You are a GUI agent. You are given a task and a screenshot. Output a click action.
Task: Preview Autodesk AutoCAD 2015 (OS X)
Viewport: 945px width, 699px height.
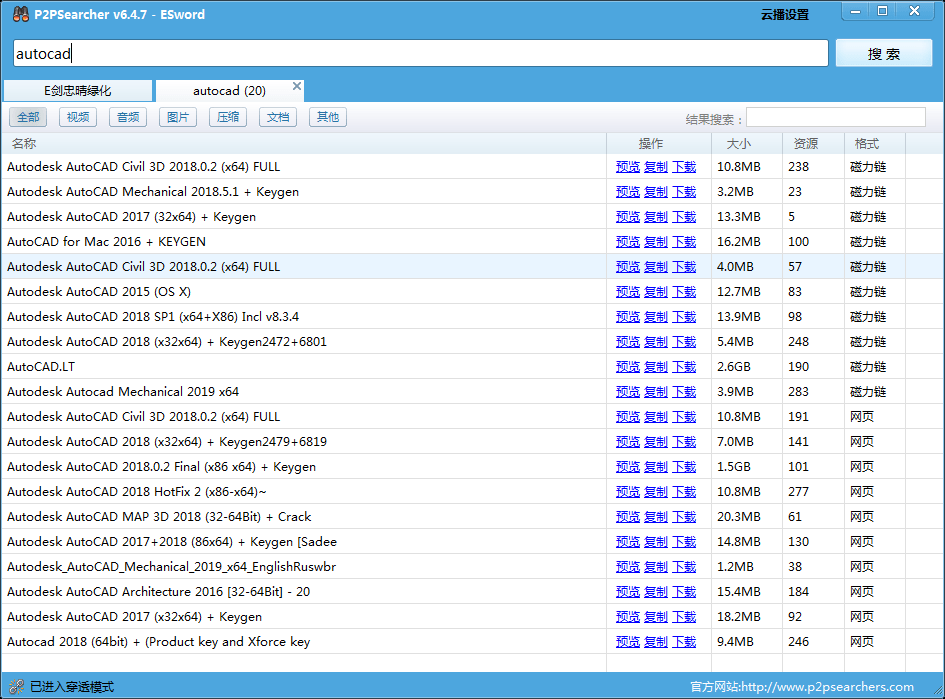click(627, 292)
